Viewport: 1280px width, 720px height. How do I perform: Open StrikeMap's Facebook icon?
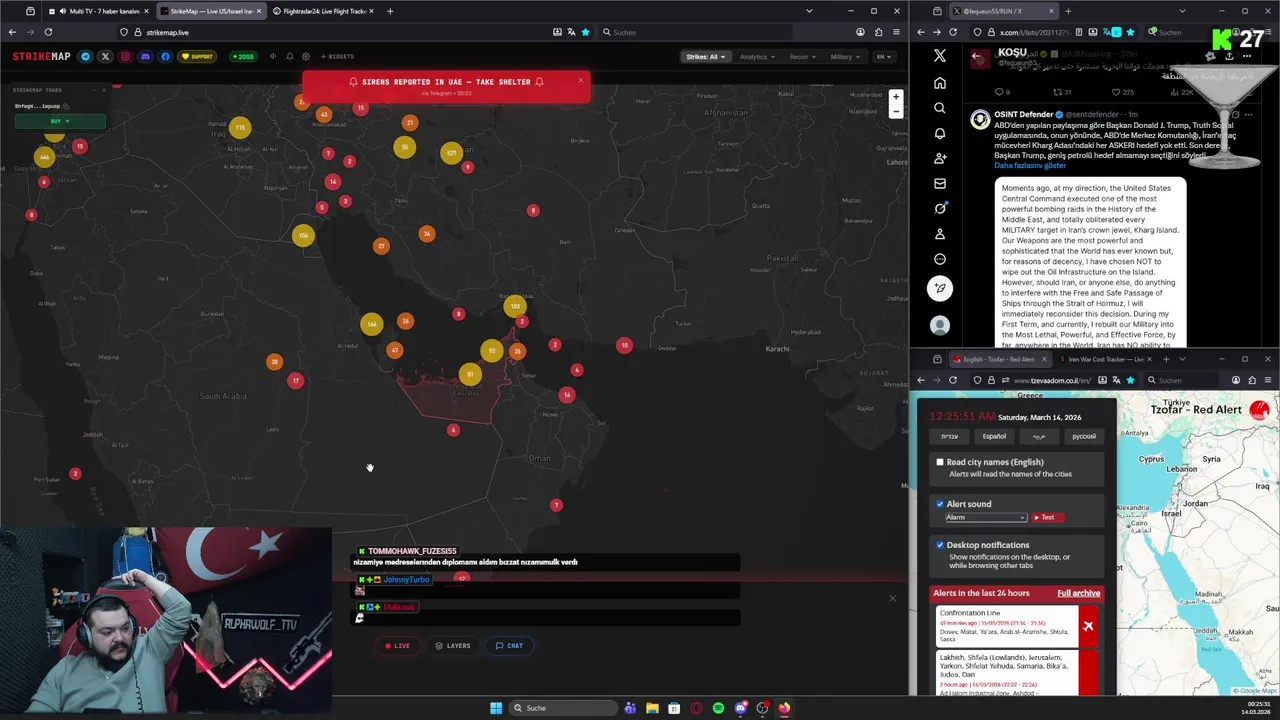165,56
